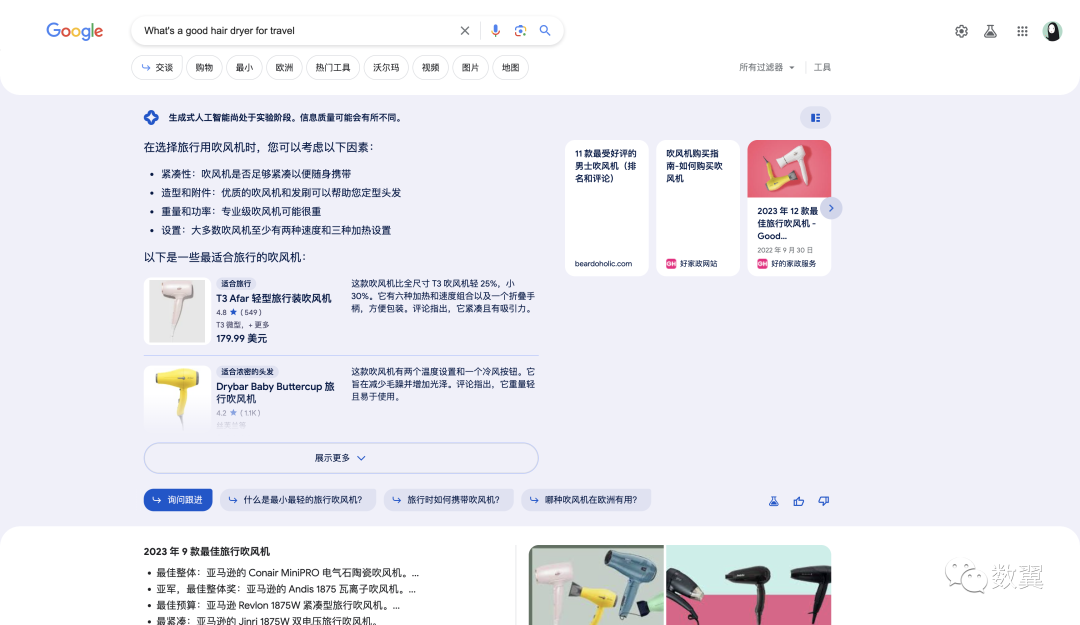Click the Revlon 1875W list item
This screenshot has width=1080, height=625.
(x=278, y=606)
